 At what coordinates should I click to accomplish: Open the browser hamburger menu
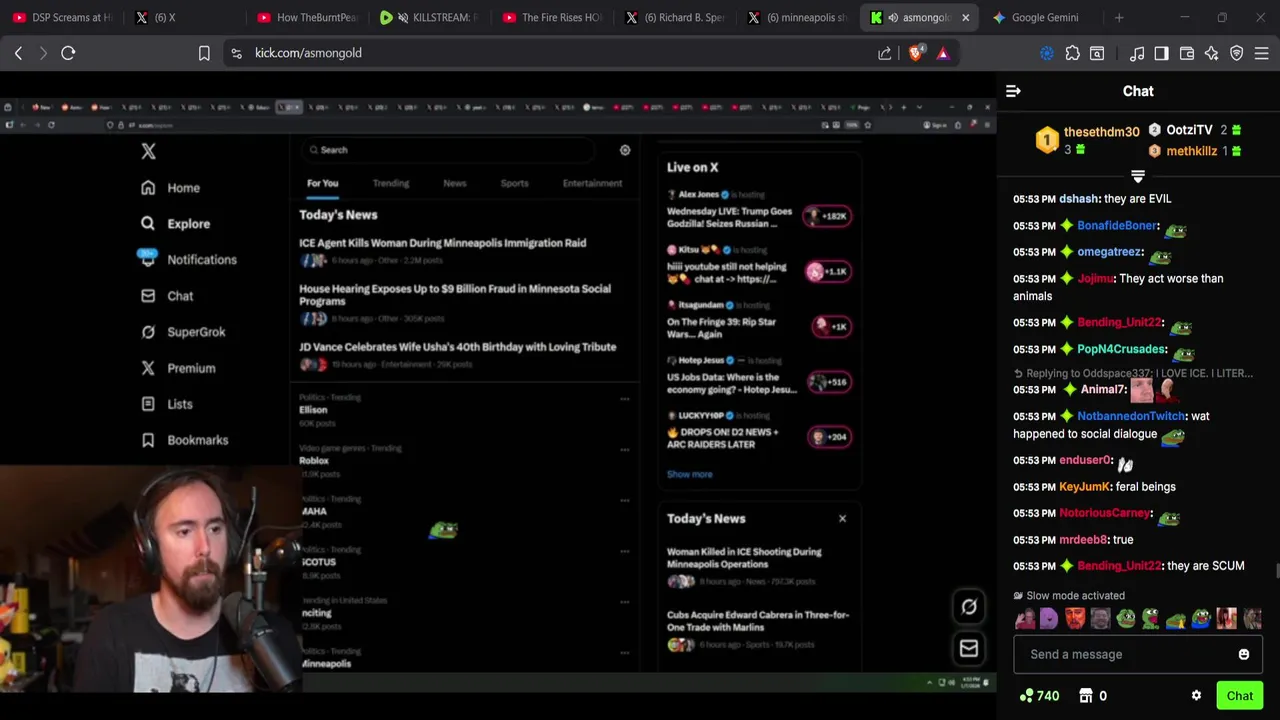pyautogui.click(x=1262, y=53)
